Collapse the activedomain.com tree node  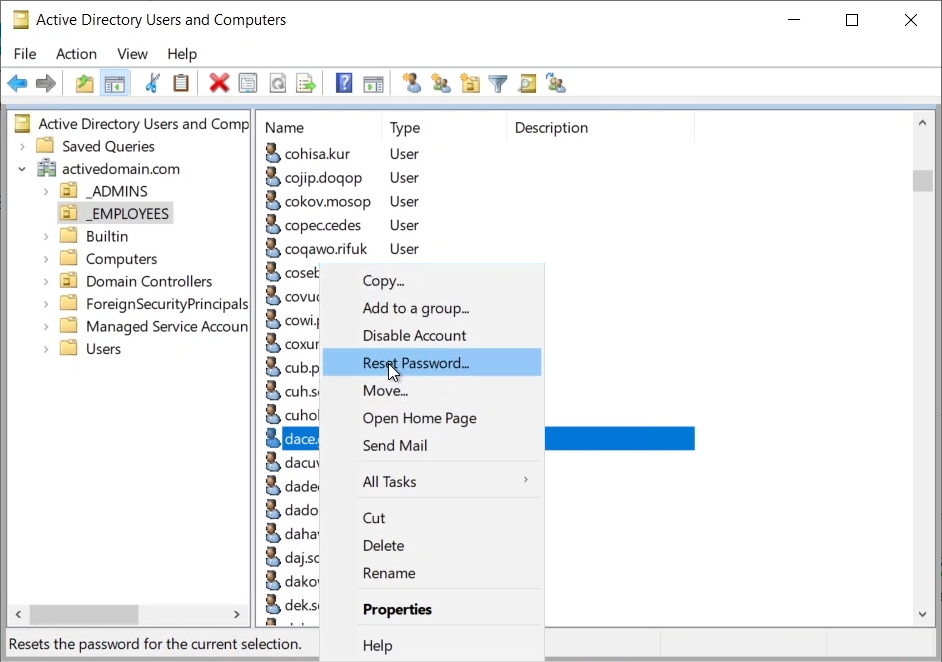[21, 168]
